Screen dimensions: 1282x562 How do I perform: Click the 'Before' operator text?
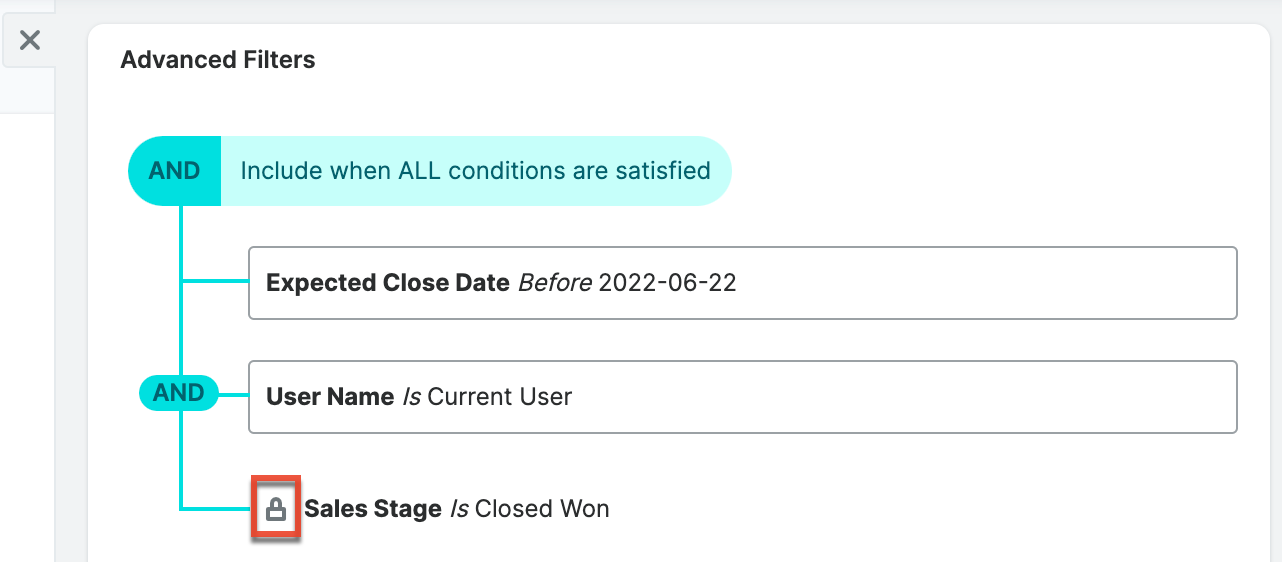coord(555,283)
